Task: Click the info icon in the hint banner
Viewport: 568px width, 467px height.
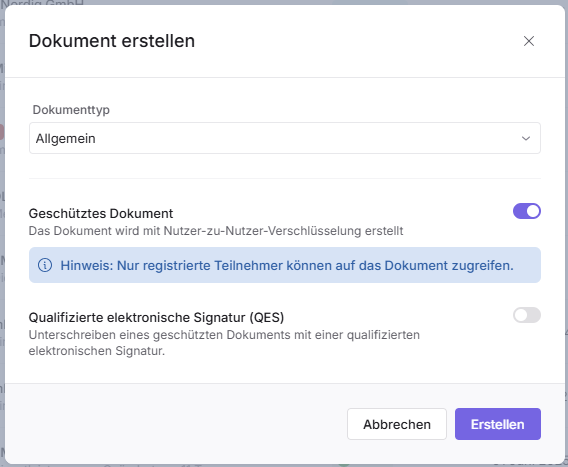Action: 45,265
